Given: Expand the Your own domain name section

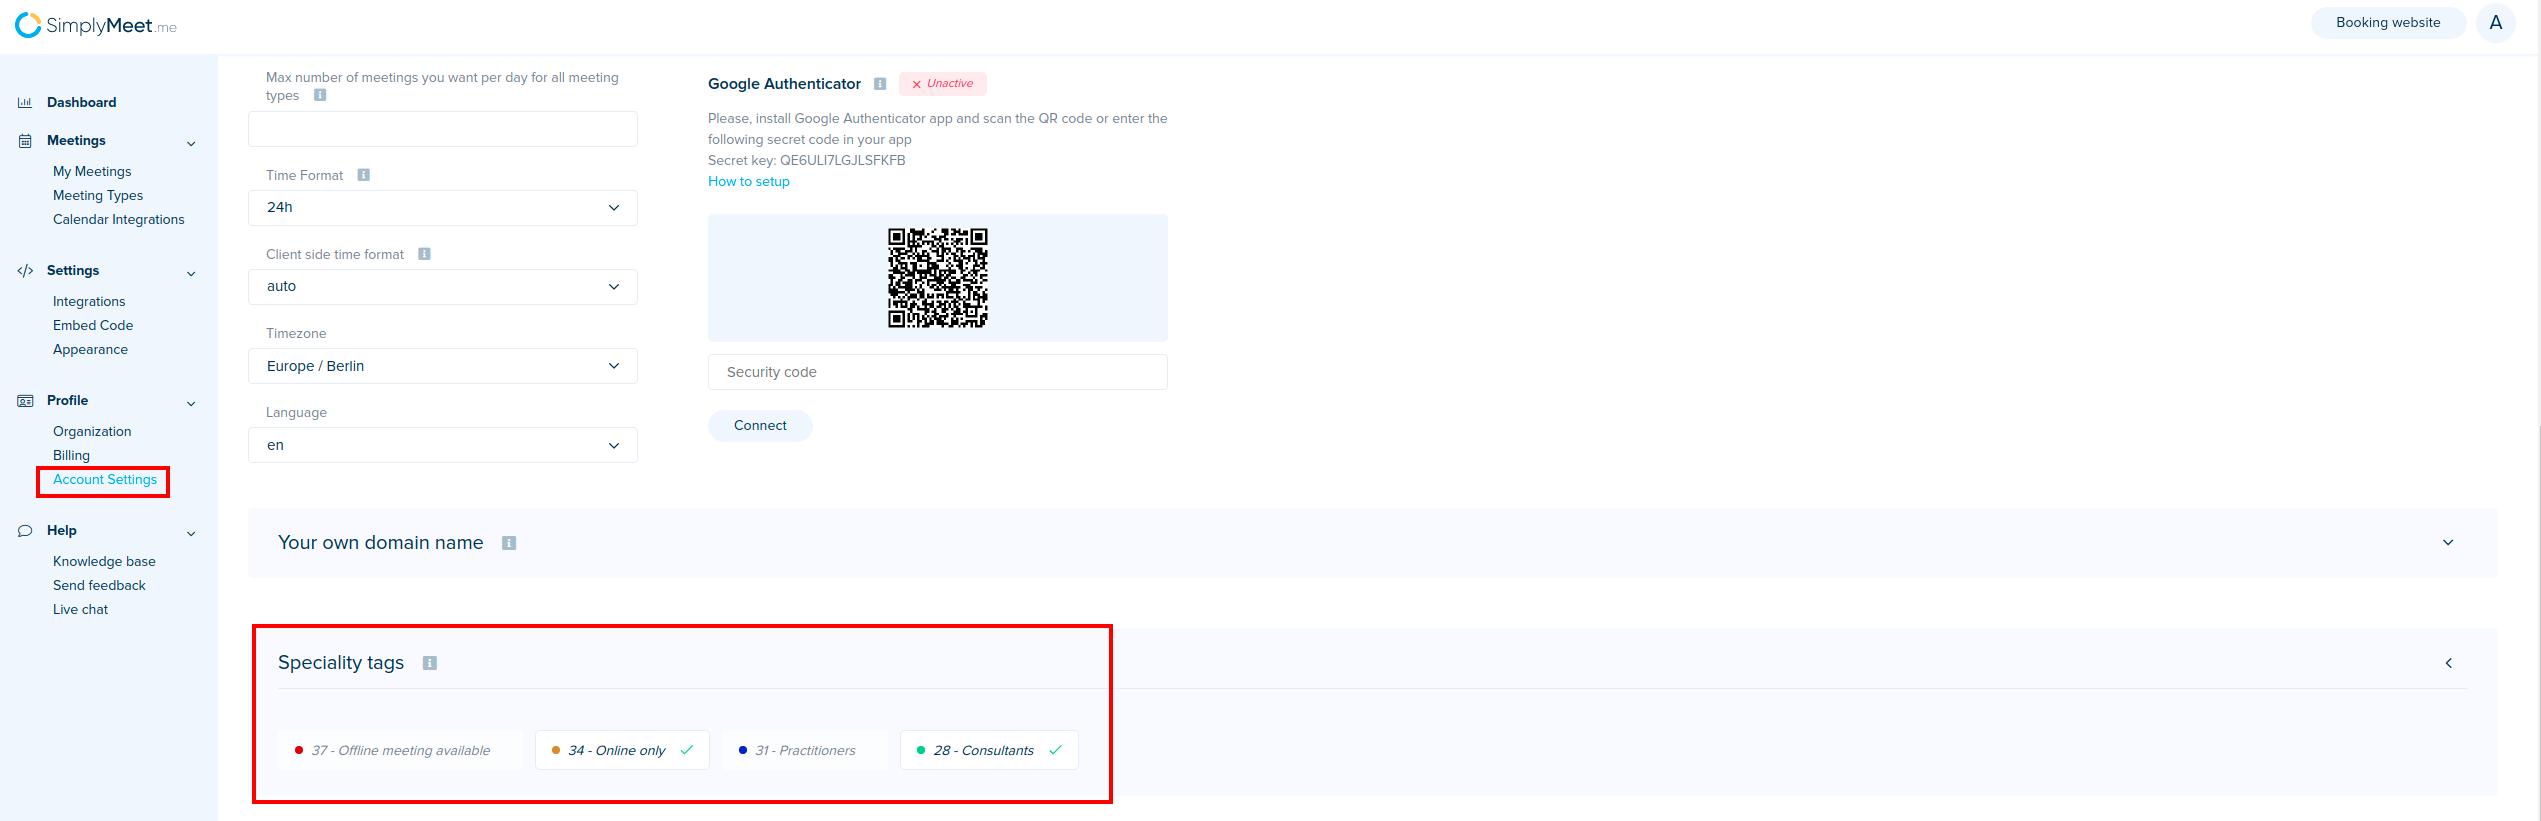Looking at the screenshot, I should (x=2447, y=543).
